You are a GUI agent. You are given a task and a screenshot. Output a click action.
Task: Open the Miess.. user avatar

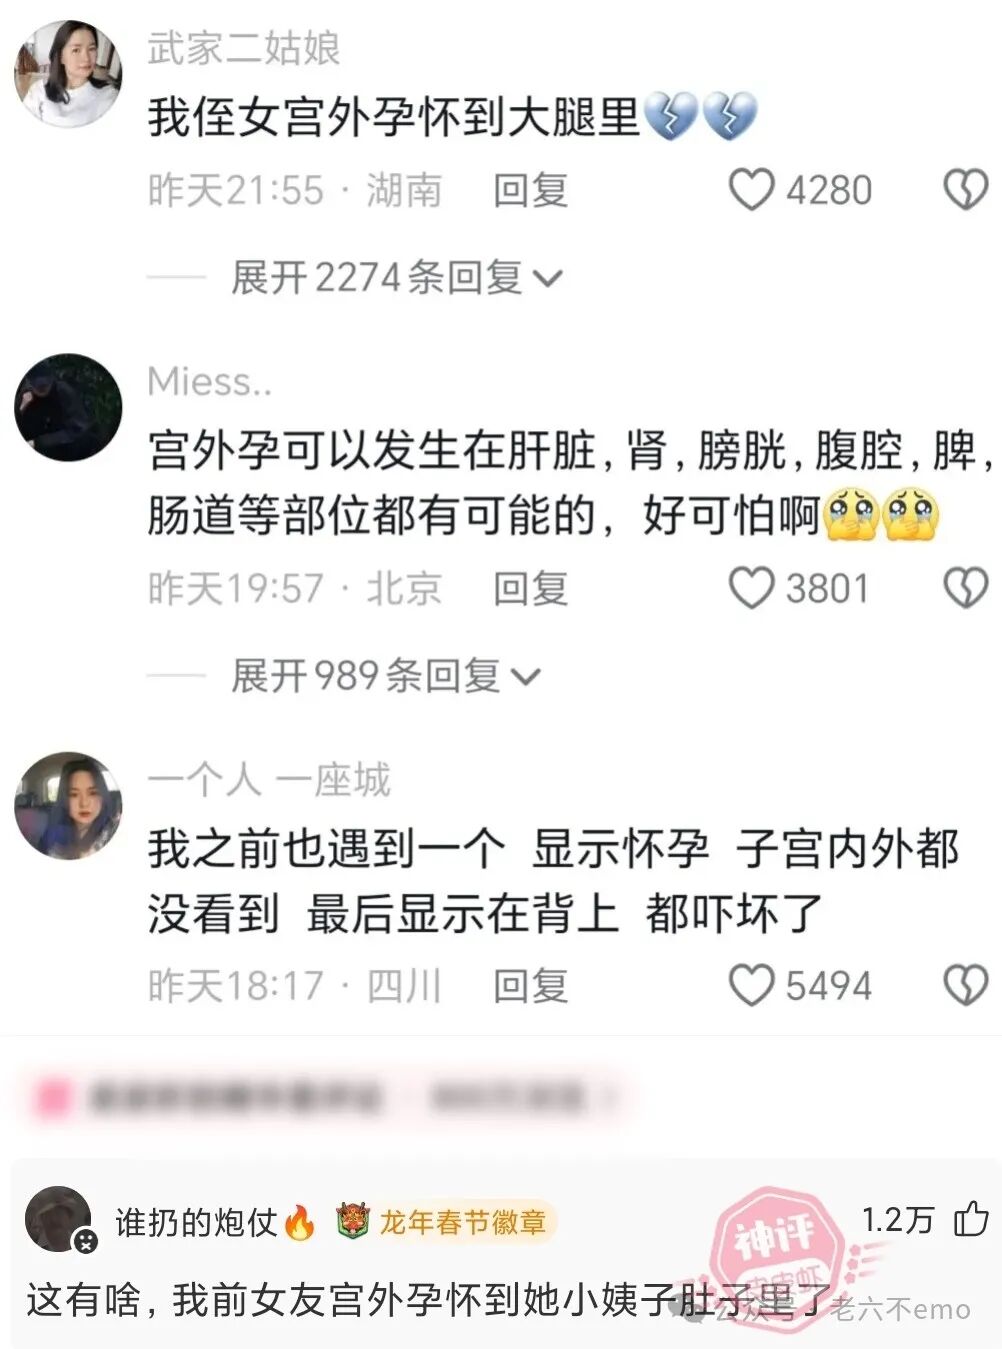[x=68, y=407]
